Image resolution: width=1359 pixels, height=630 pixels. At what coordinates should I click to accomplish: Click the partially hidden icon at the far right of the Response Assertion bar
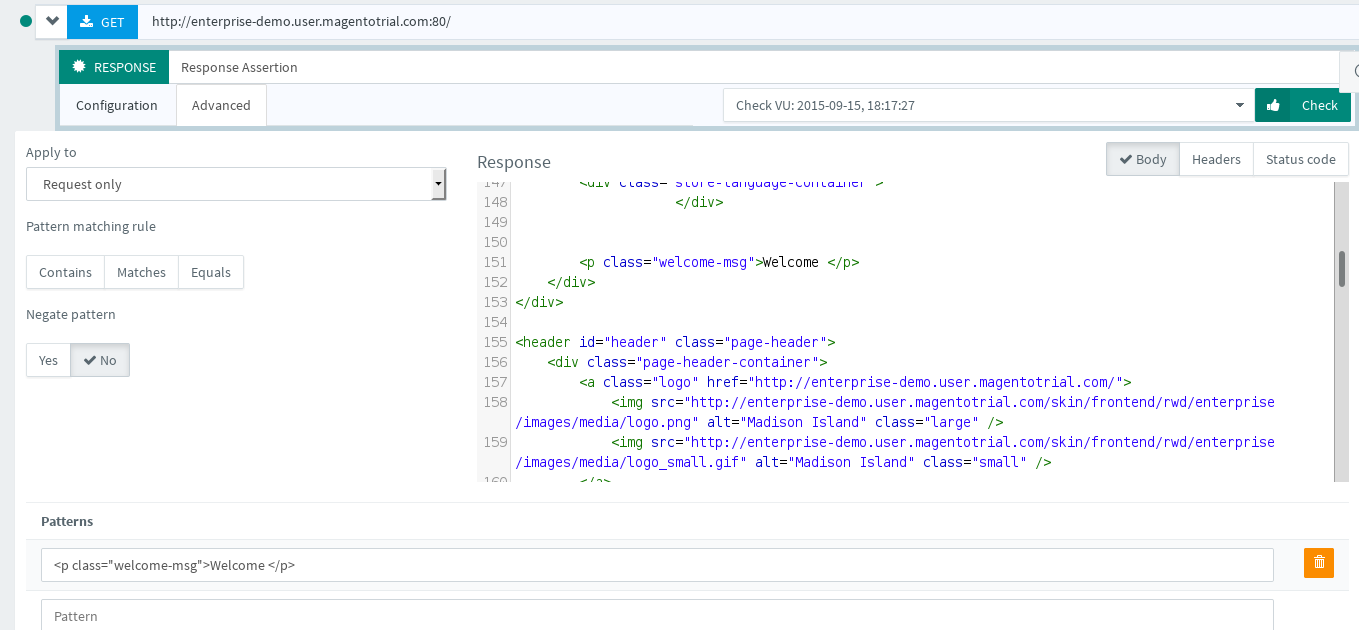click(x=1353, y=70)
